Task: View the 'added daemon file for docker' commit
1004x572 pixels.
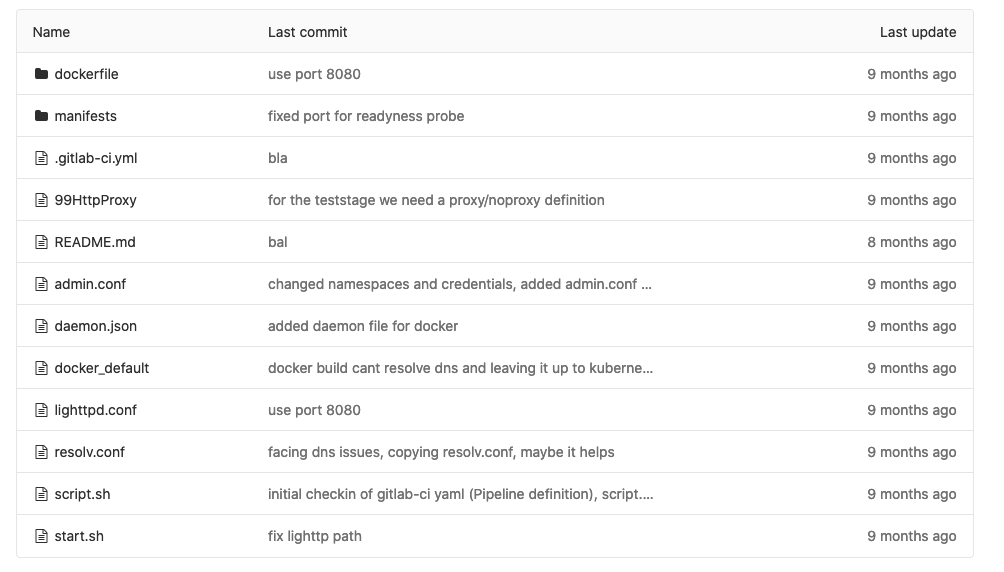Action: click(x=363, y=326)
